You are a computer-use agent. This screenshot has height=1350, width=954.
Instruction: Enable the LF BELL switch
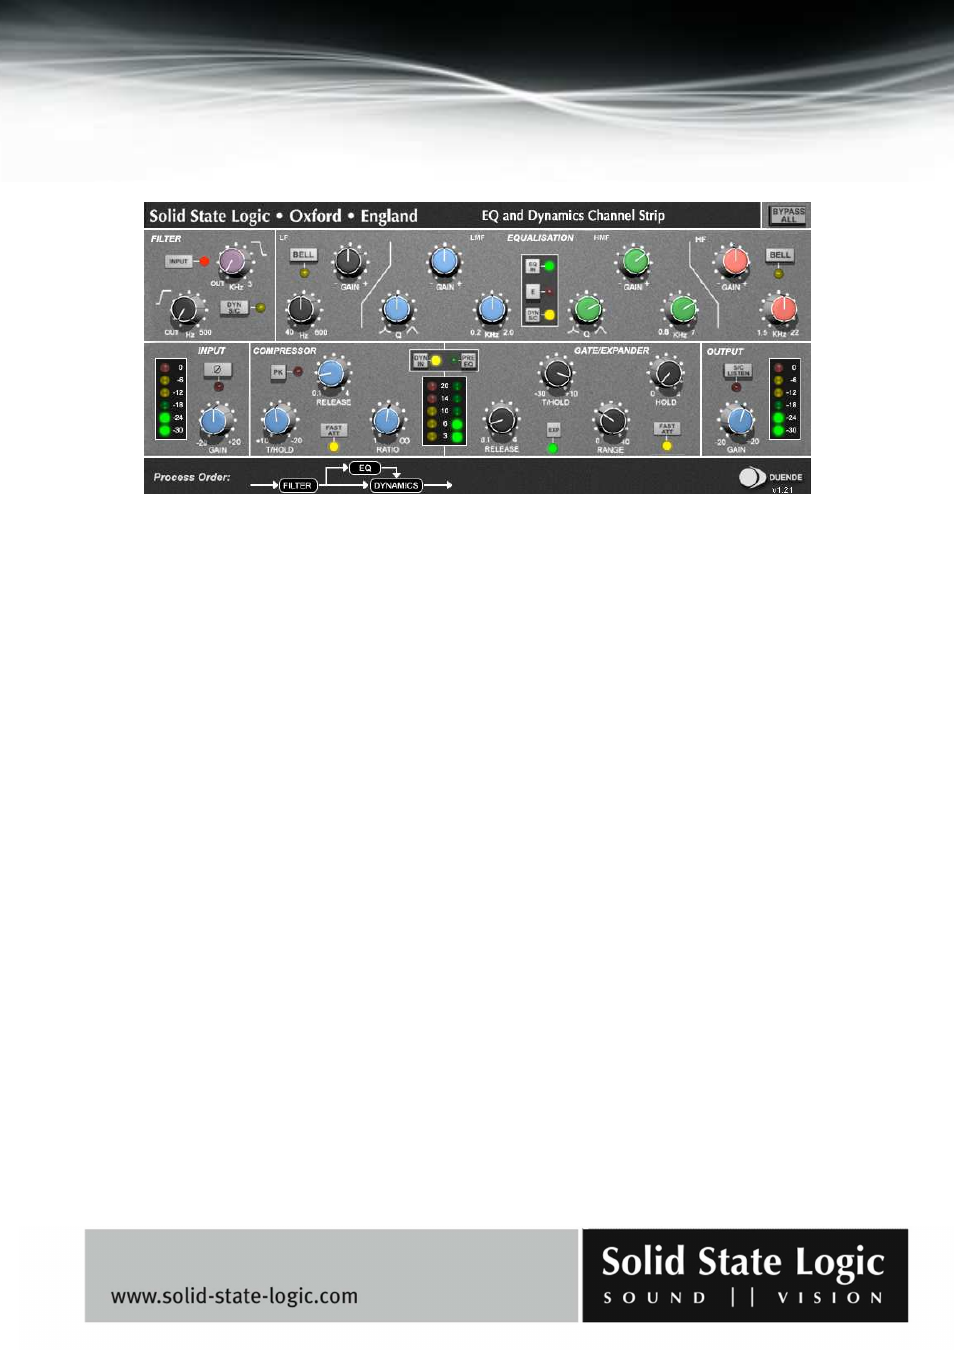pos(303,255)
